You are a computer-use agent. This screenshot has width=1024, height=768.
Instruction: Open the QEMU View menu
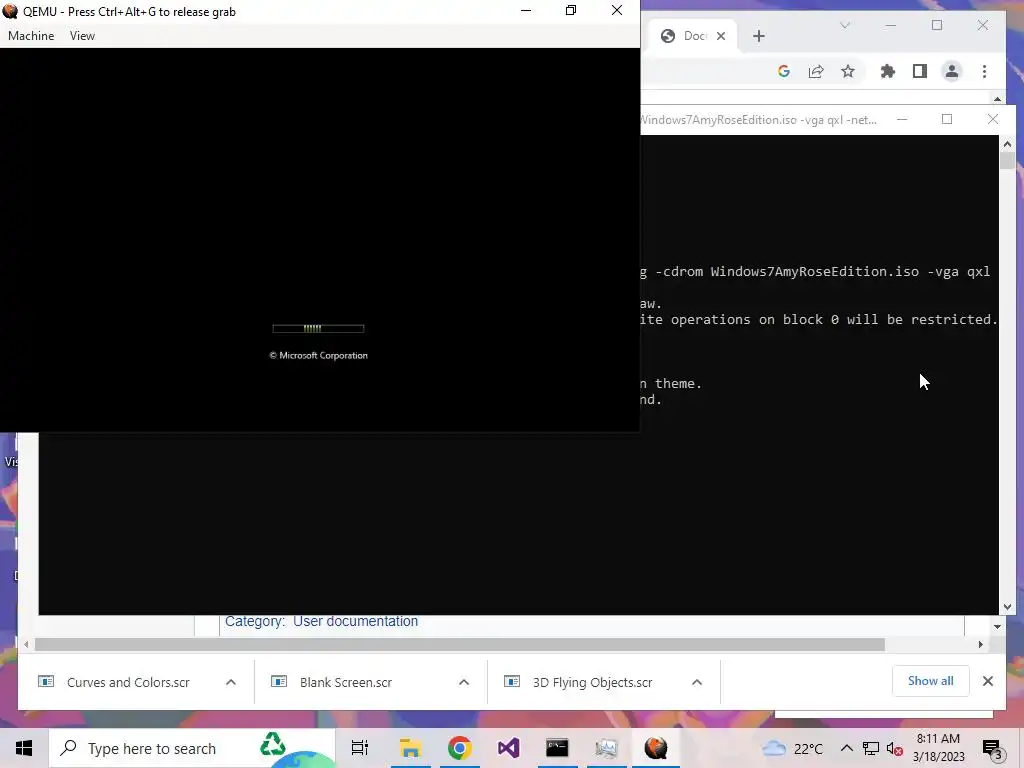point(82,36)
